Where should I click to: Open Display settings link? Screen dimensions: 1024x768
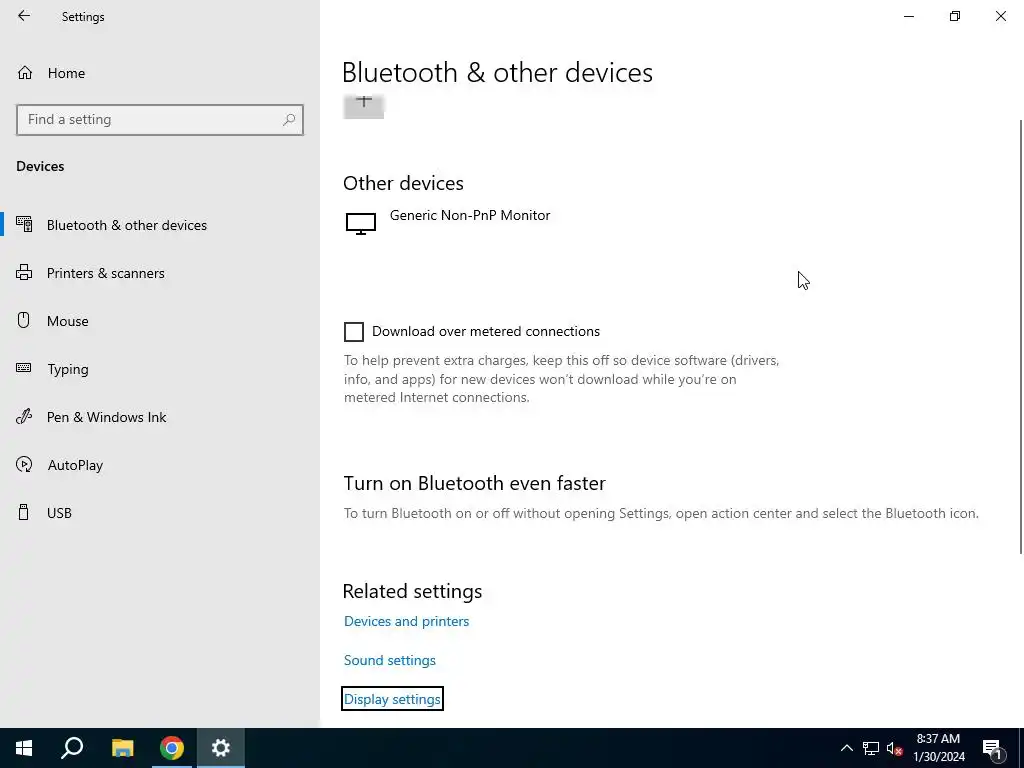tap(392, 699)
